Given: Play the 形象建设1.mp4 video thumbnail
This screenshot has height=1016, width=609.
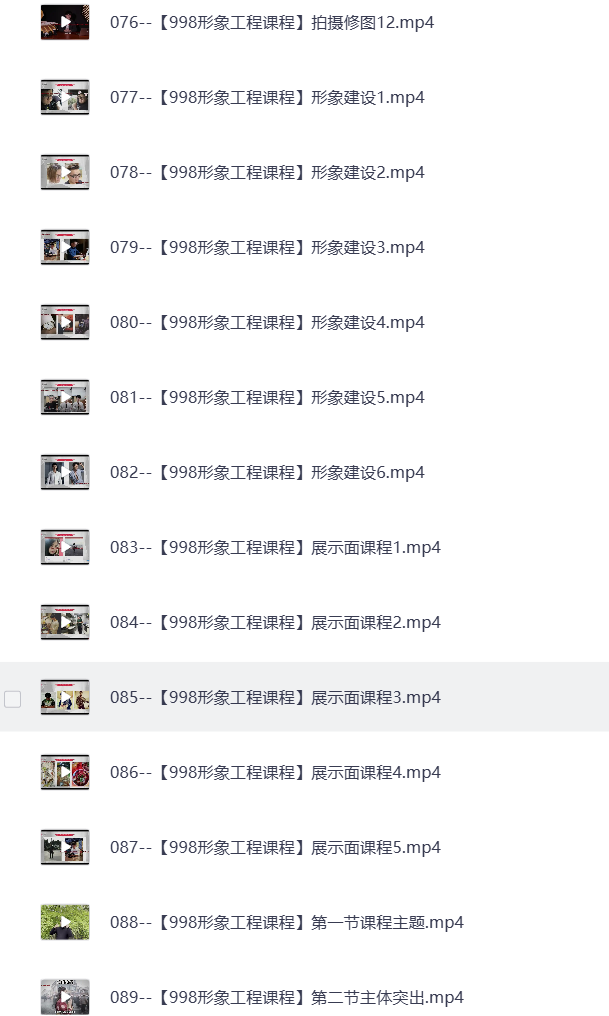Looking at the screenshot, I should 65,97.
